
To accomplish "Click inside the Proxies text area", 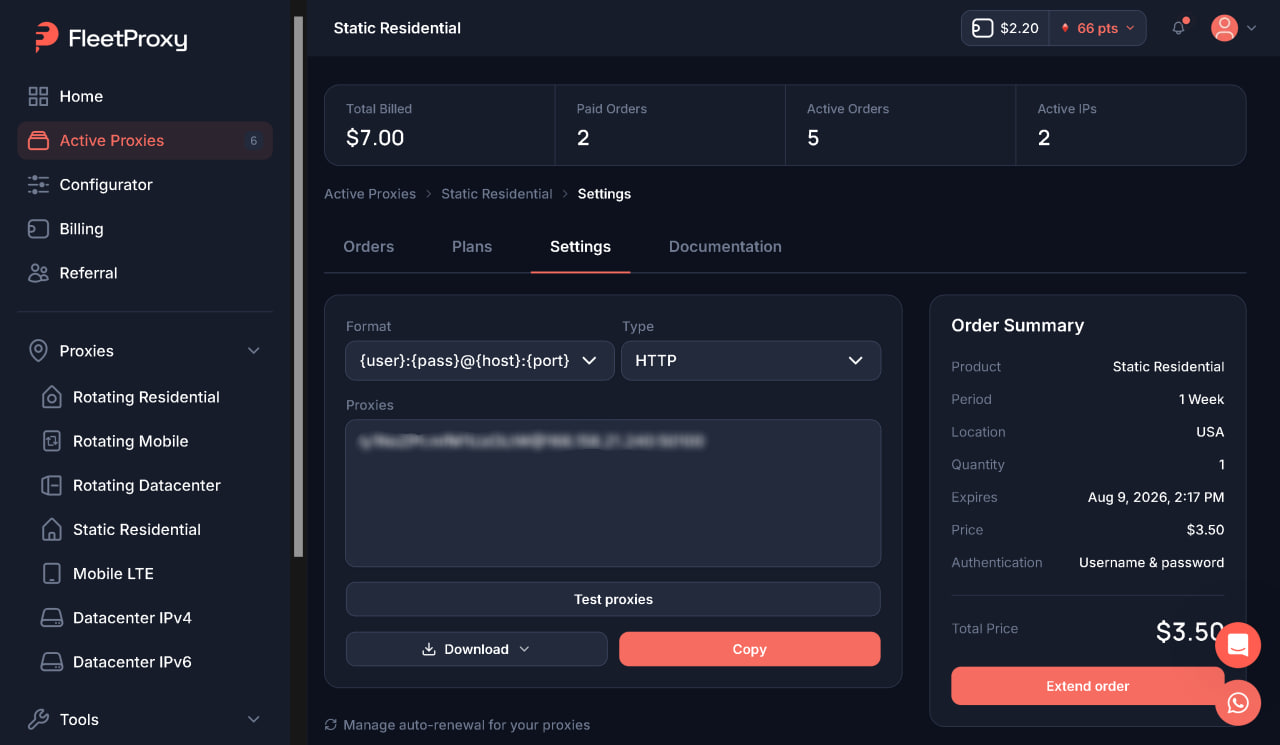I will [613, 493].
